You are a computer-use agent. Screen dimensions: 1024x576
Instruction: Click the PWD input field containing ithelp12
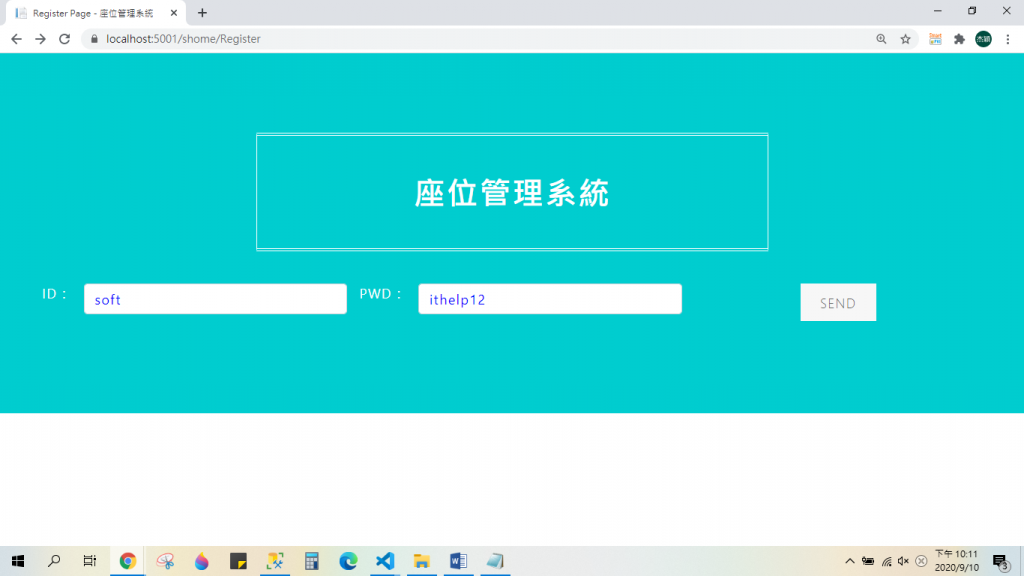550,299
